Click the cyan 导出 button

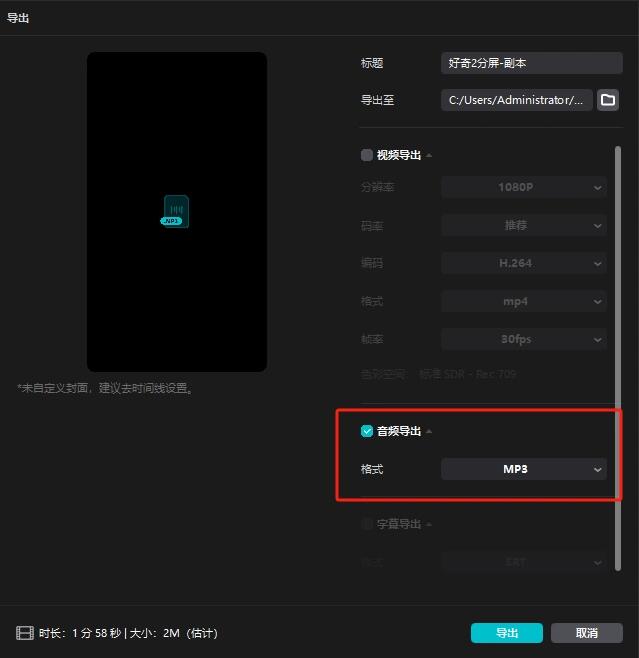point(507,633)
